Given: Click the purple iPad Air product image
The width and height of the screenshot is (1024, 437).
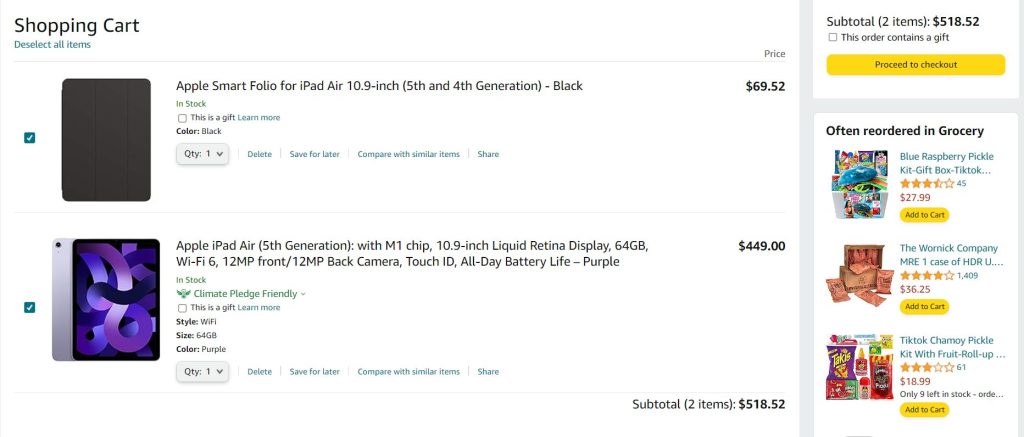Looking at the screenshot, I should tap(106, 299).
